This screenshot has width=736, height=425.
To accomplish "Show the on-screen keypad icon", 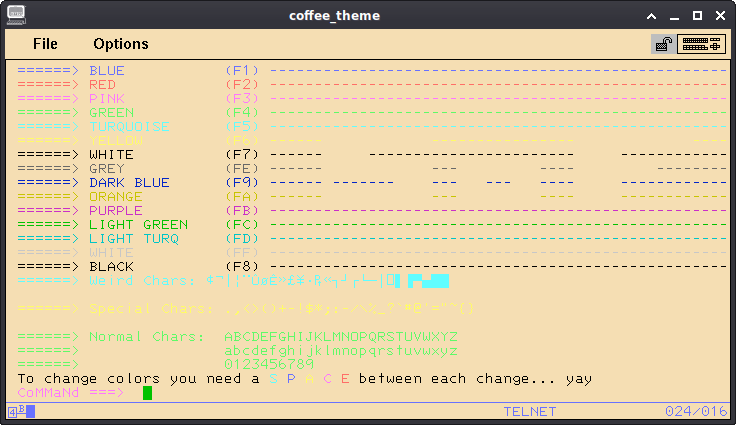I will tap(701, 44).
